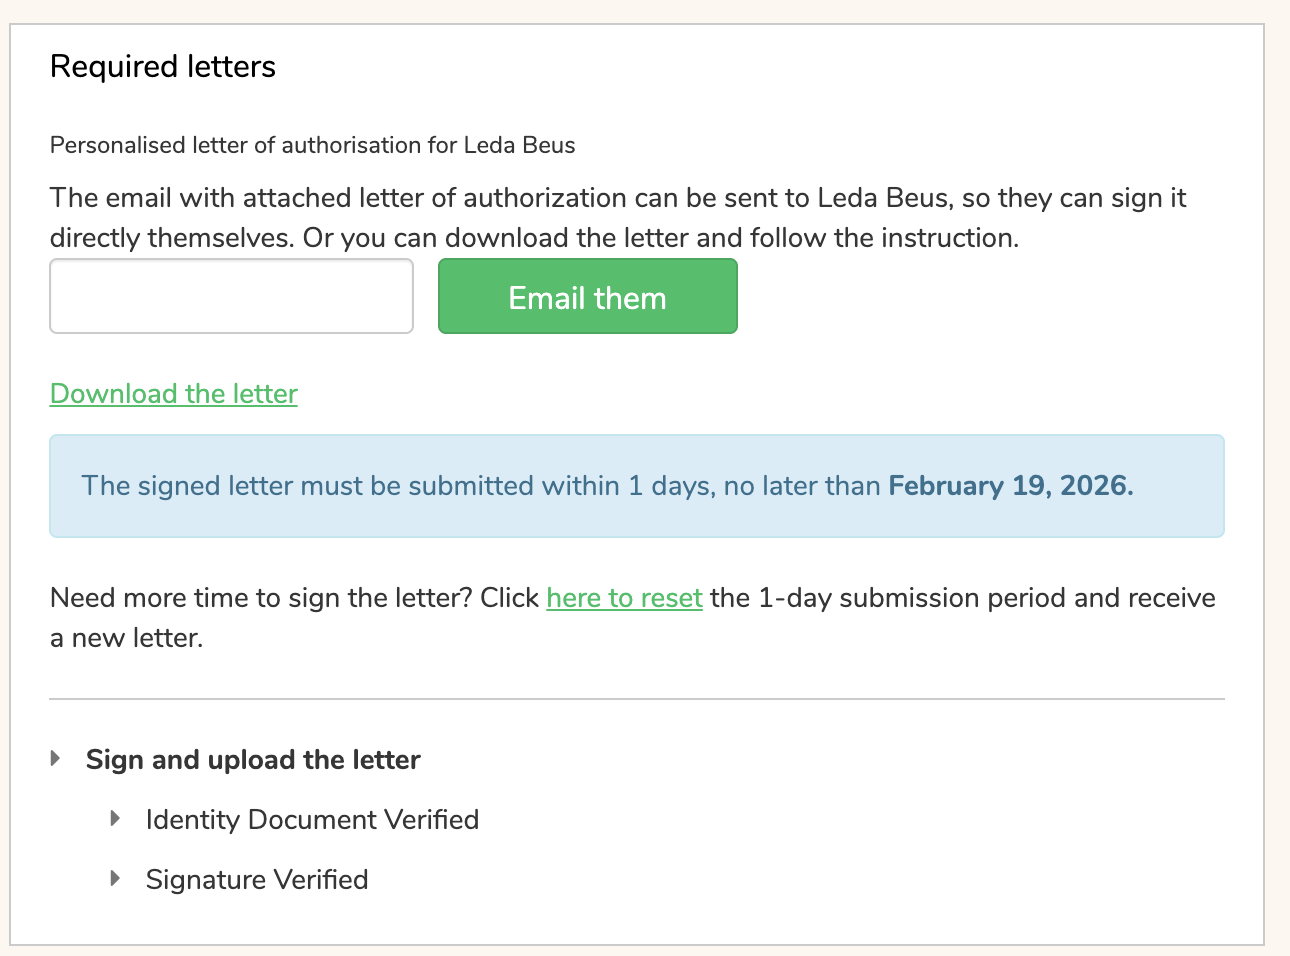
Task: Click the signed letter must be submitted text
Action: coord(400,486)
